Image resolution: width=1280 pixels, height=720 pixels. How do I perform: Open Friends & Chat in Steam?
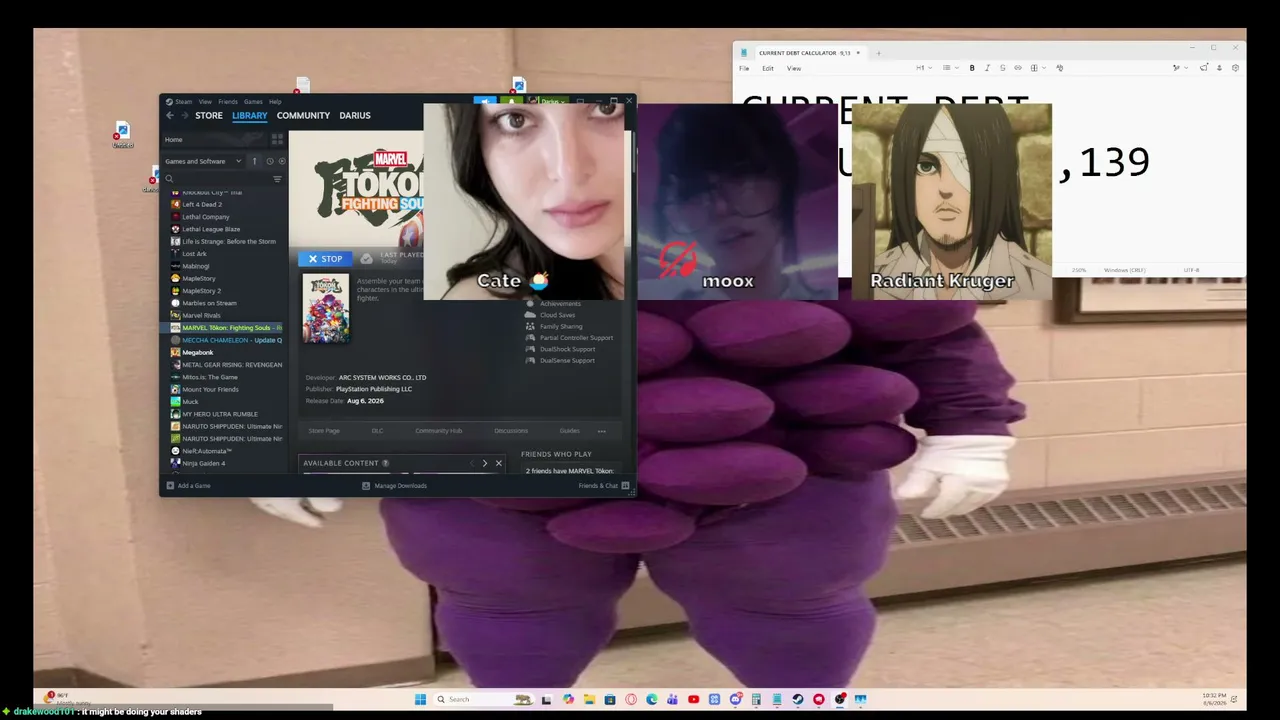[603, 486]
